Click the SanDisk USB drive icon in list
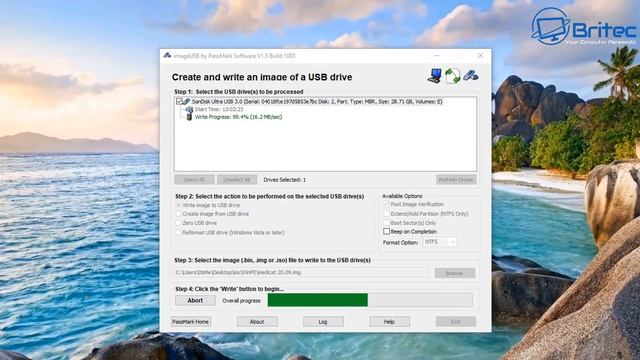This screenshot has width=640, height=360. [x=186, y=101]
